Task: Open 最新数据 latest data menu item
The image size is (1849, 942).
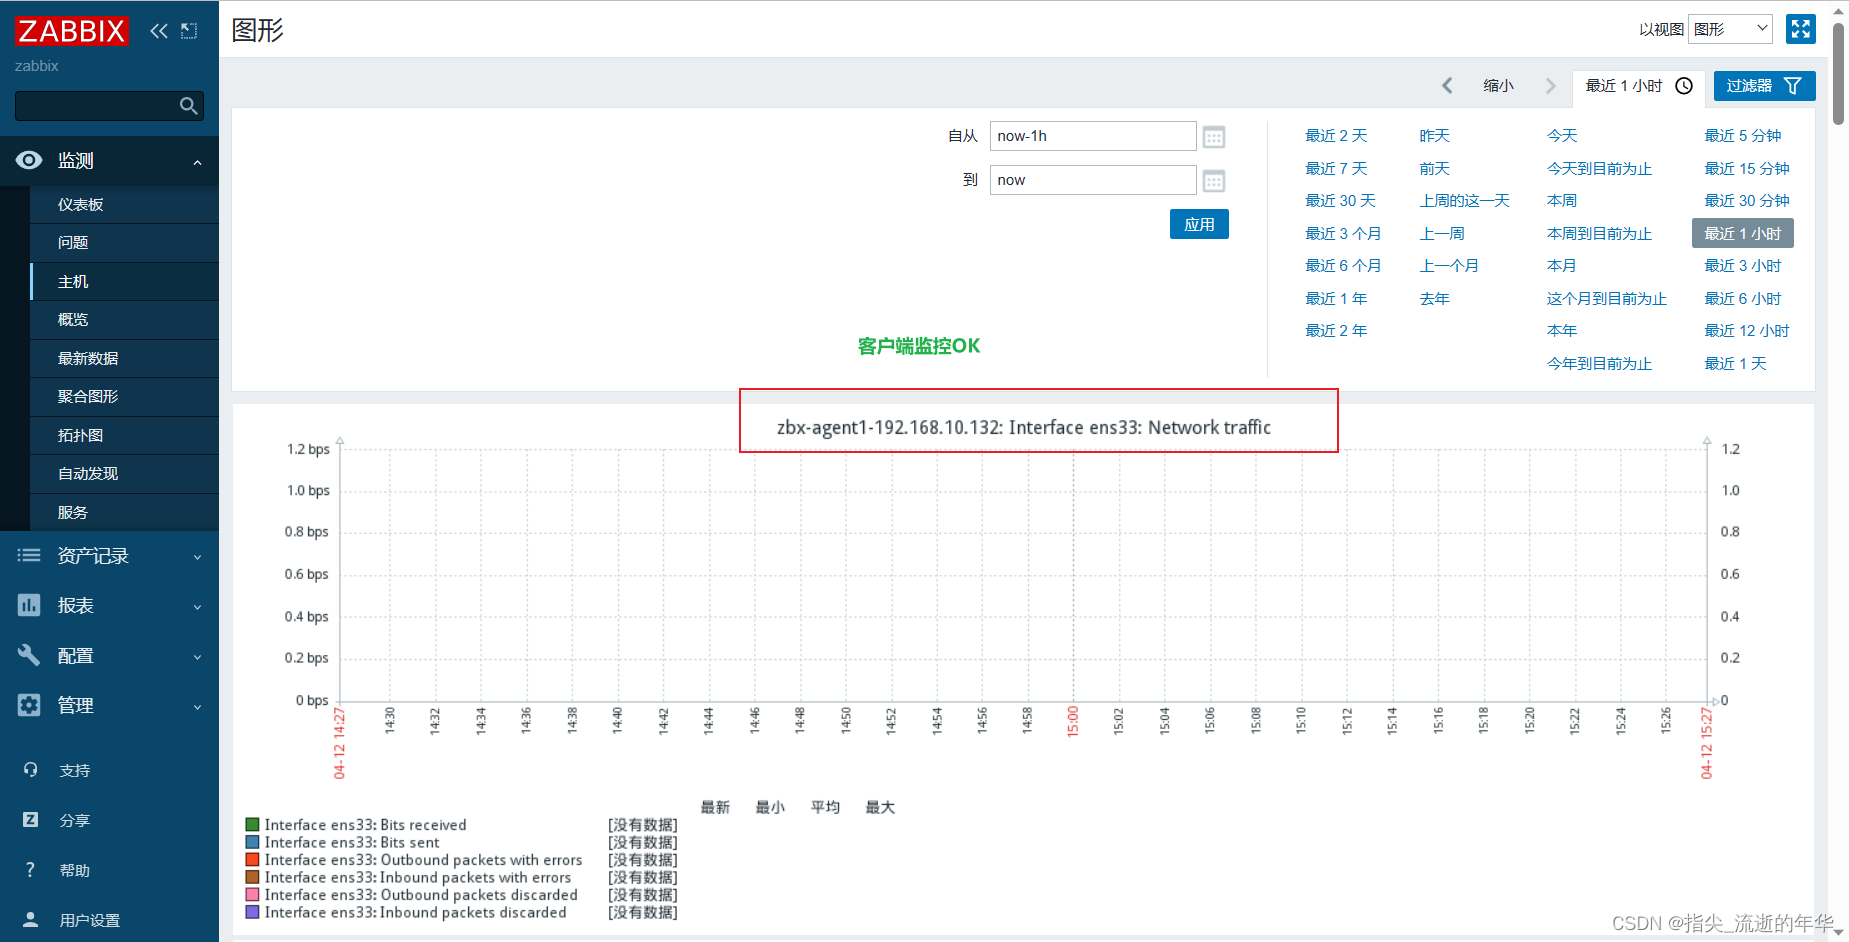Action: (x=125, y=358)
